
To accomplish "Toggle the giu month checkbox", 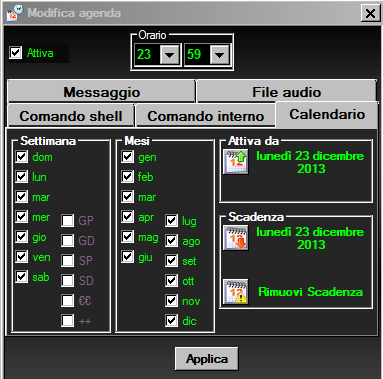I will click(128, 257).
